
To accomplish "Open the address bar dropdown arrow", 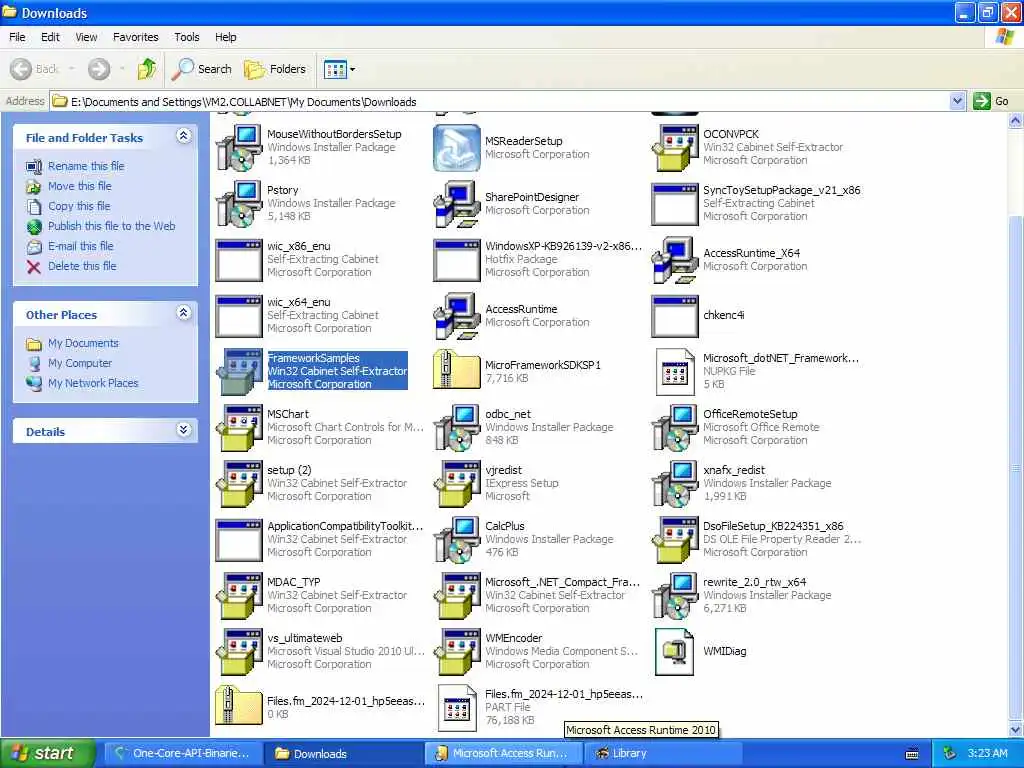I will tap(957, 101).
